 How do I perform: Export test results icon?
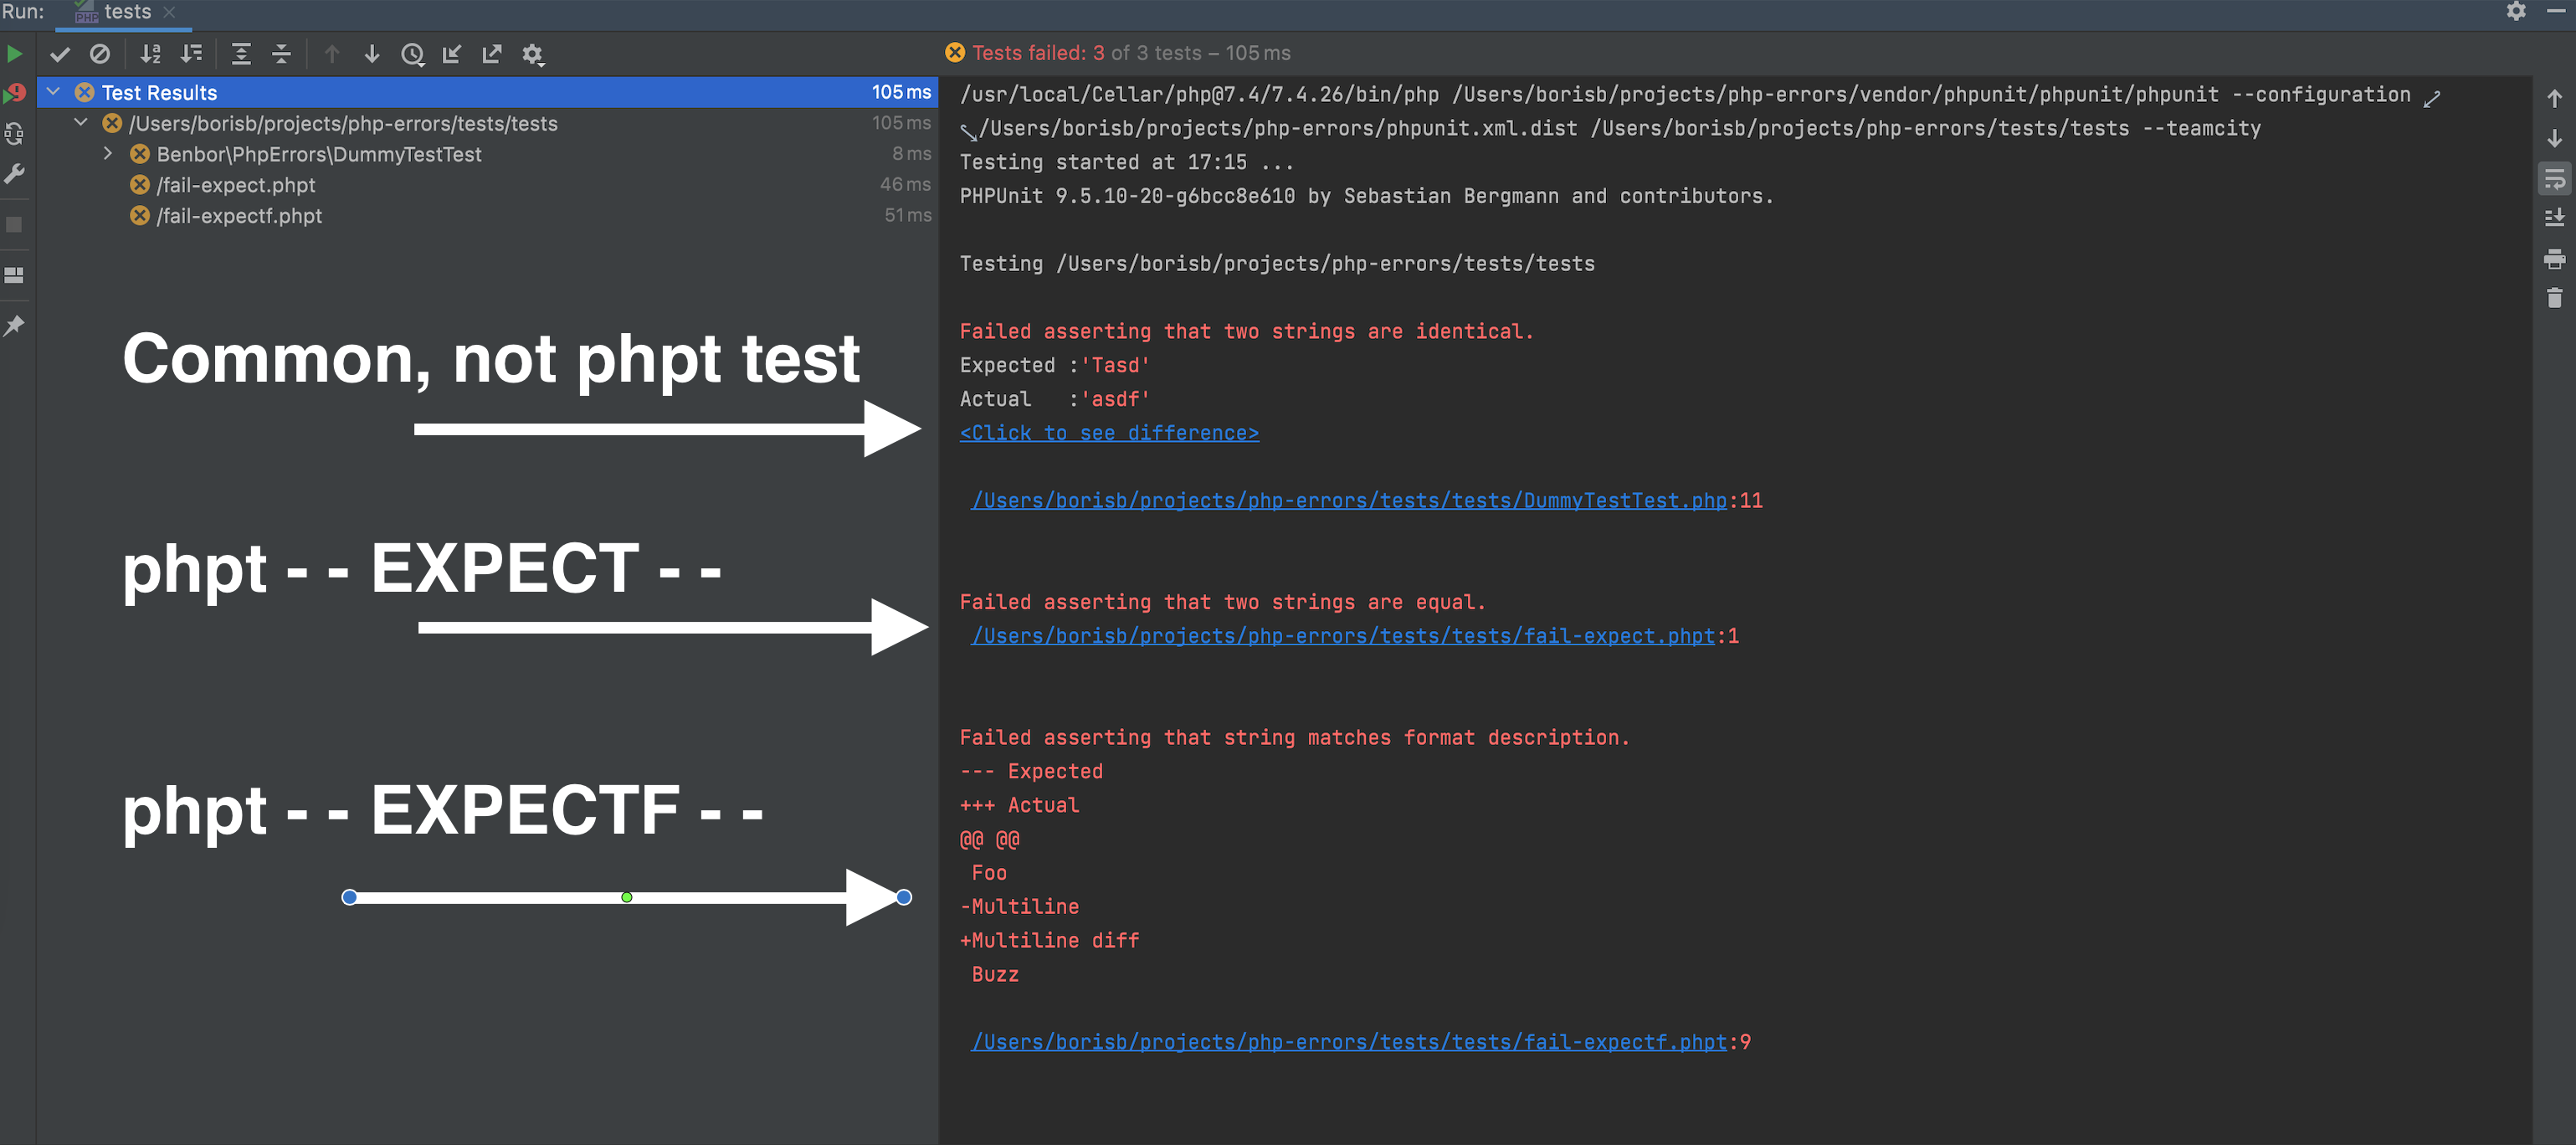492,54
